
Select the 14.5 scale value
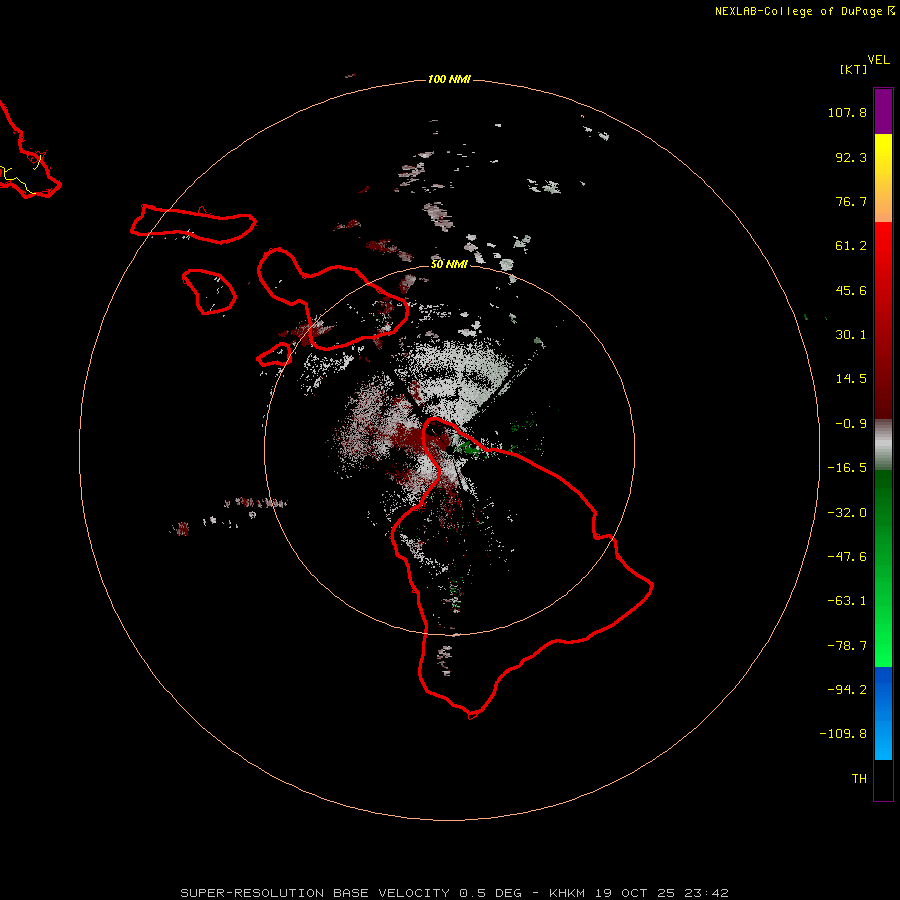pos(851,379)
